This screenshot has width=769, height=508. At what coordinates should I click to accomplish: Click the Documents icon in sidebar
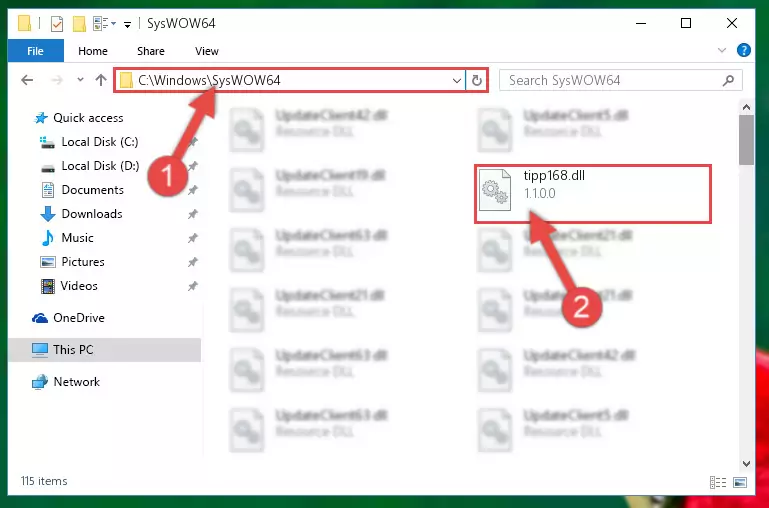point(48,190)
